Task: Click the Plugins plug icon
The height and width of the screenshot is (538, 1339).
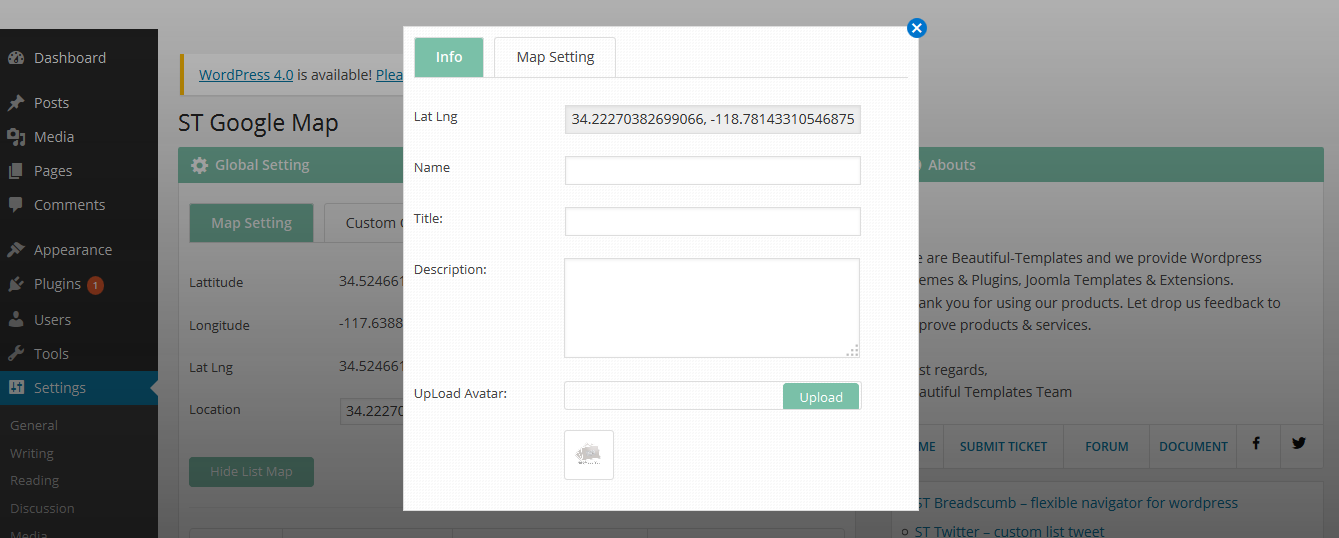Action: 16,284
